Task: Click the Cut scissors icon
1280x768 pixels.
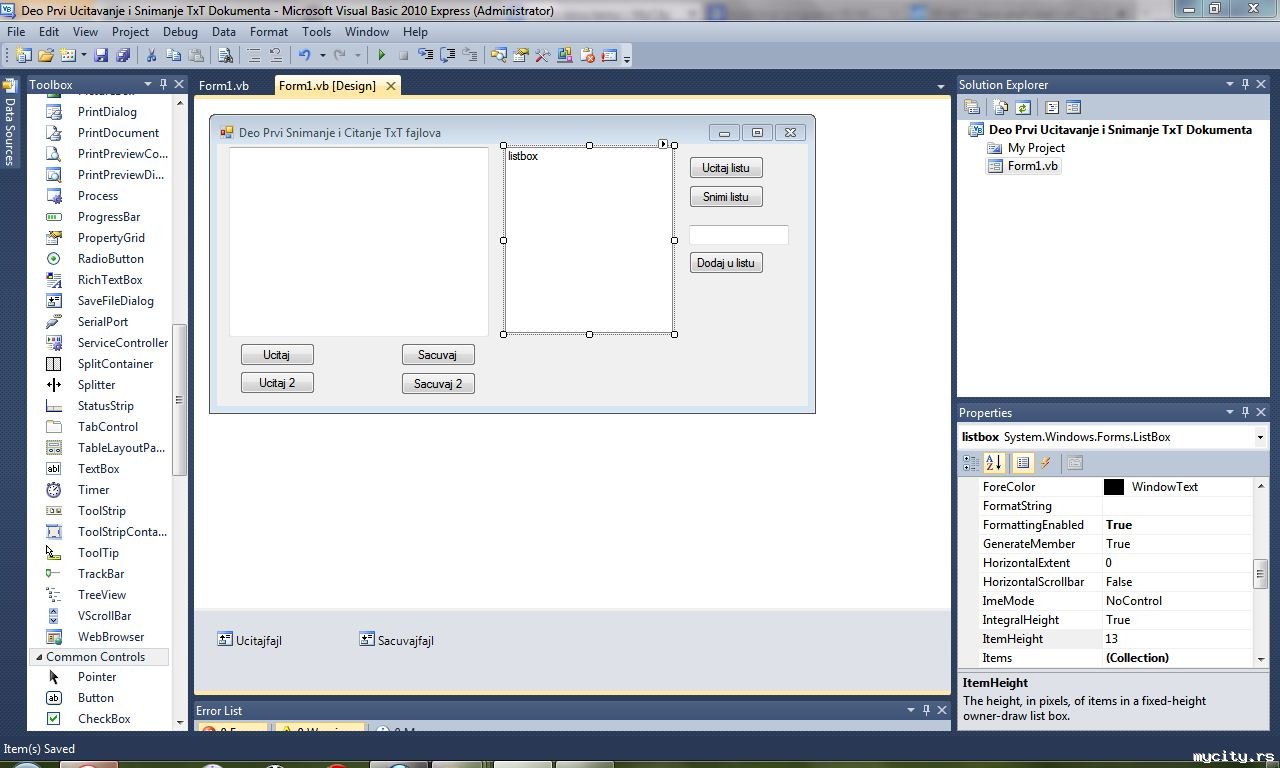Action: (152, 56)
